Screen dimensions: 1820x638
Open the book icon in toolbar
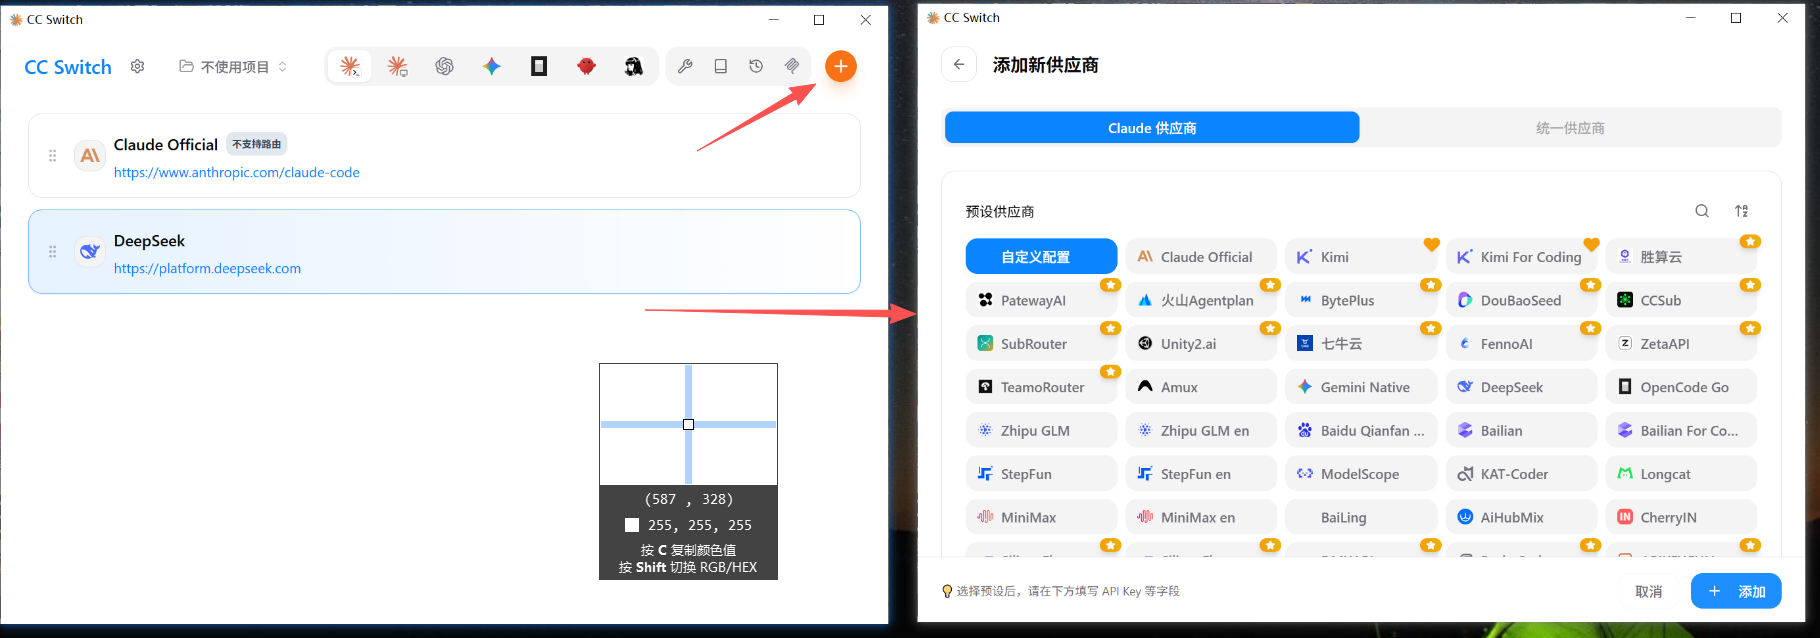point(720,66)
